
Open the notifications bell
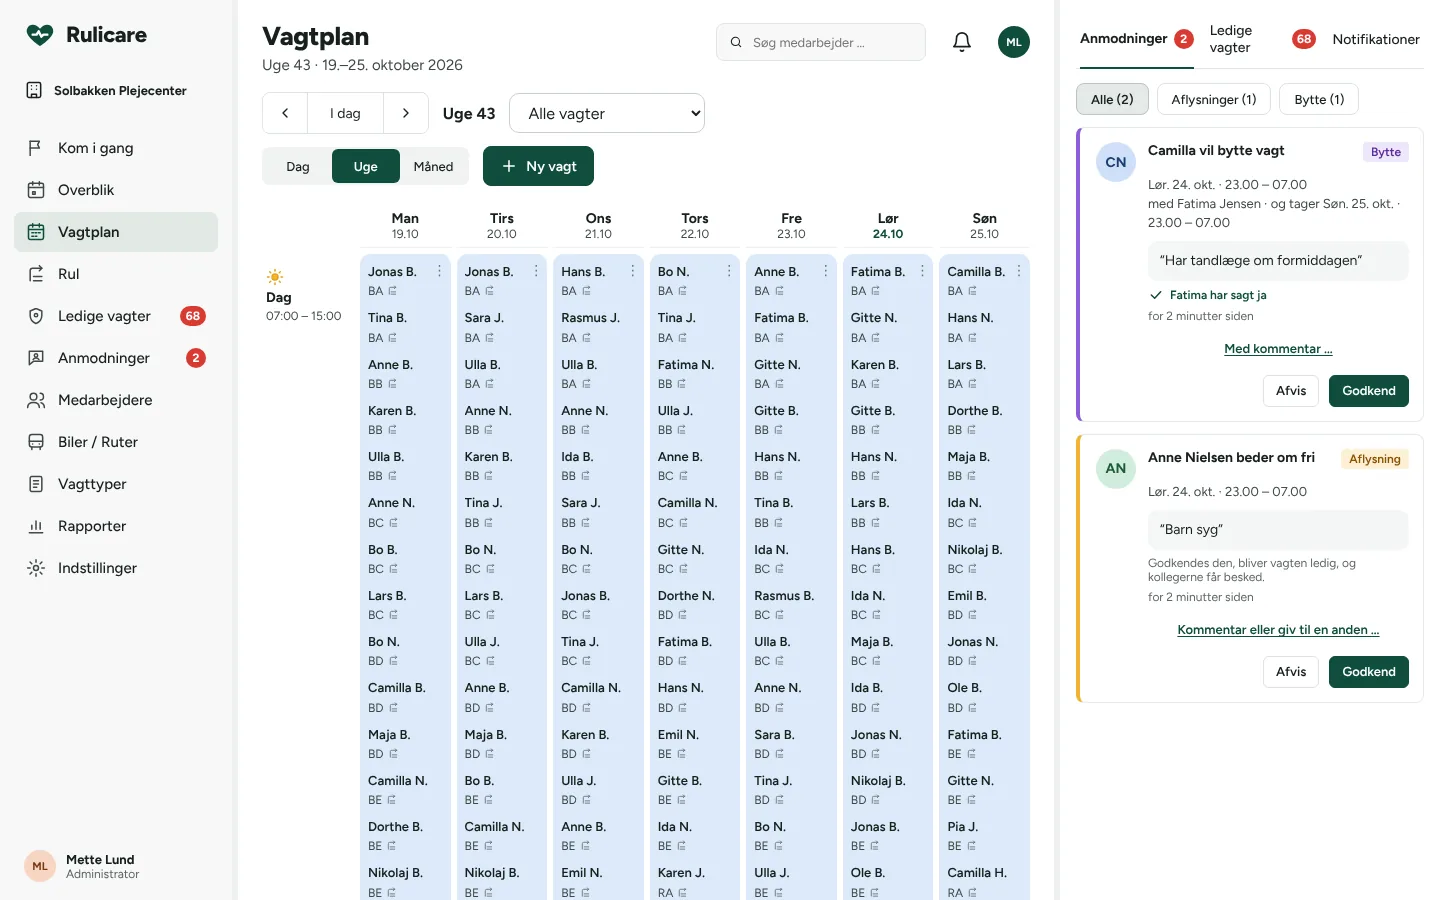pyautogui.click(x=962, y=42)
